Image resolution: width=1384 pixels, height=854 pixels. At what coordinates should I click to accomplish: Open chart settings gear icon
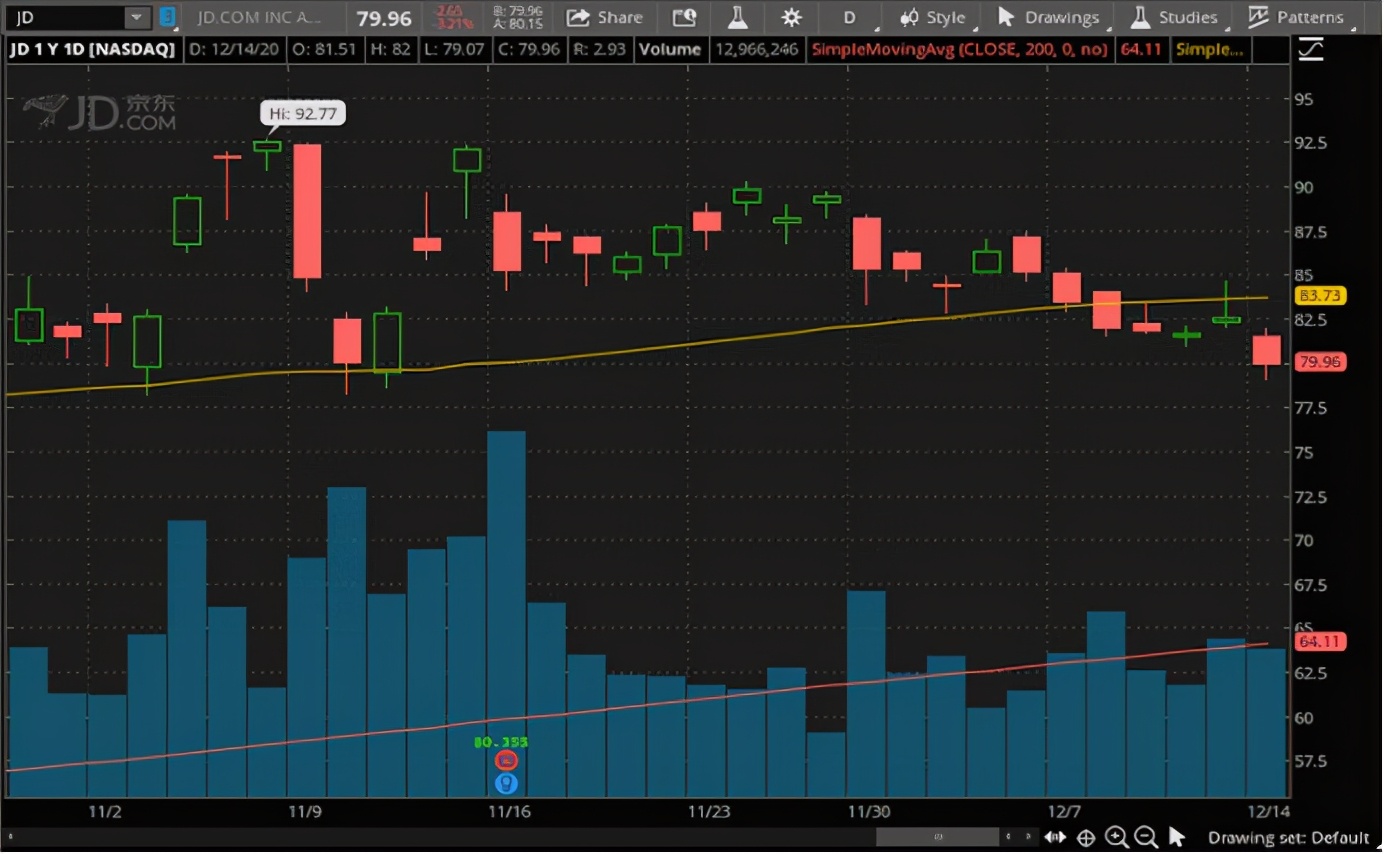(x=791, y=17)
